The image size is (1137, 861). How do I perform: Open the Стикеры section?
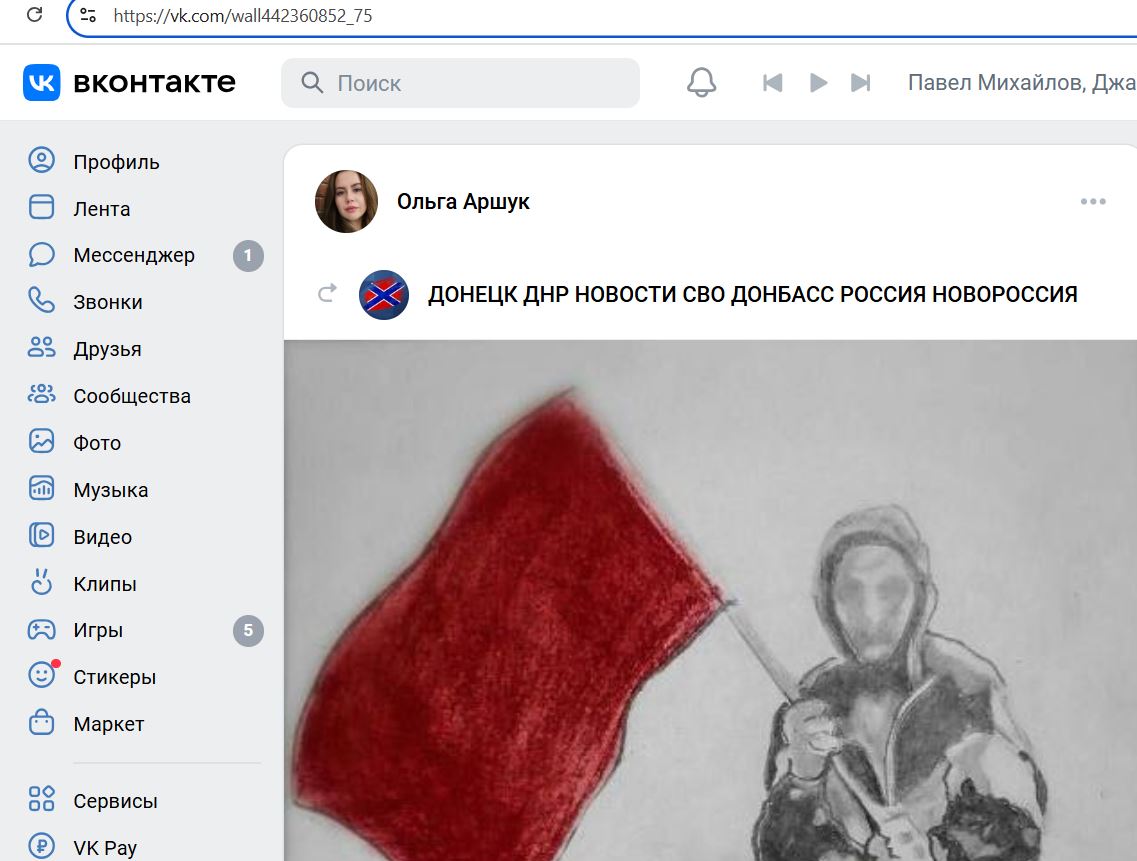(115, 677)
